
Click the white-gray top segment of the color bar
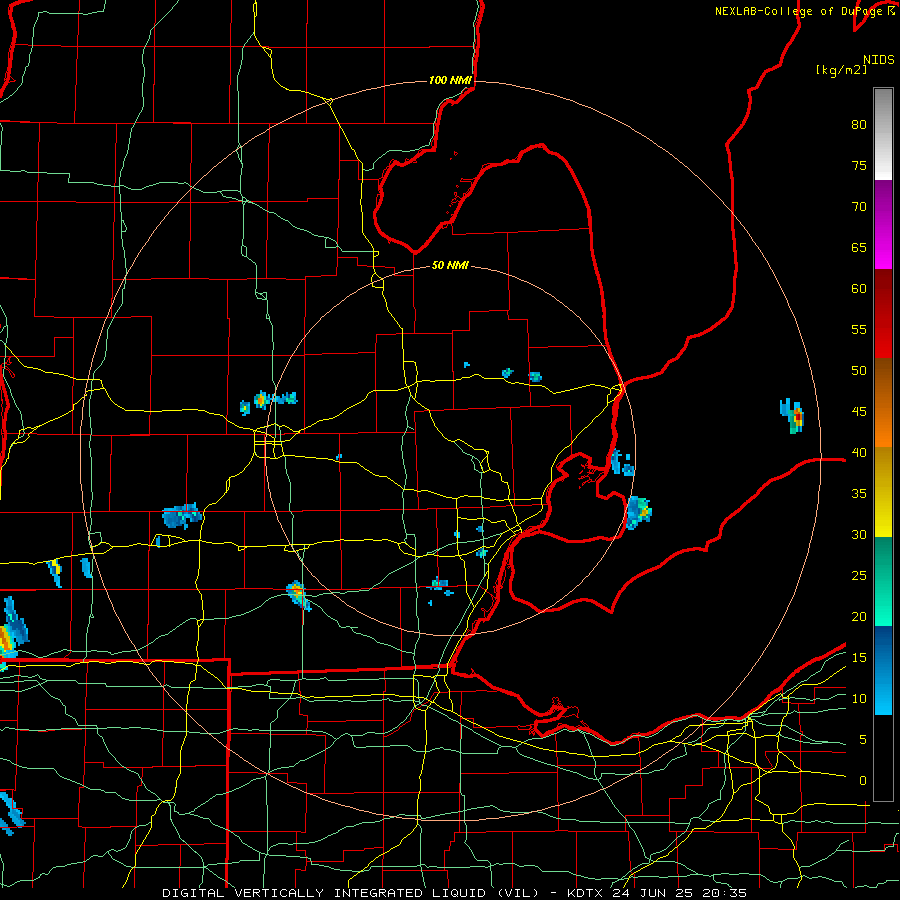tap(883, 134)
